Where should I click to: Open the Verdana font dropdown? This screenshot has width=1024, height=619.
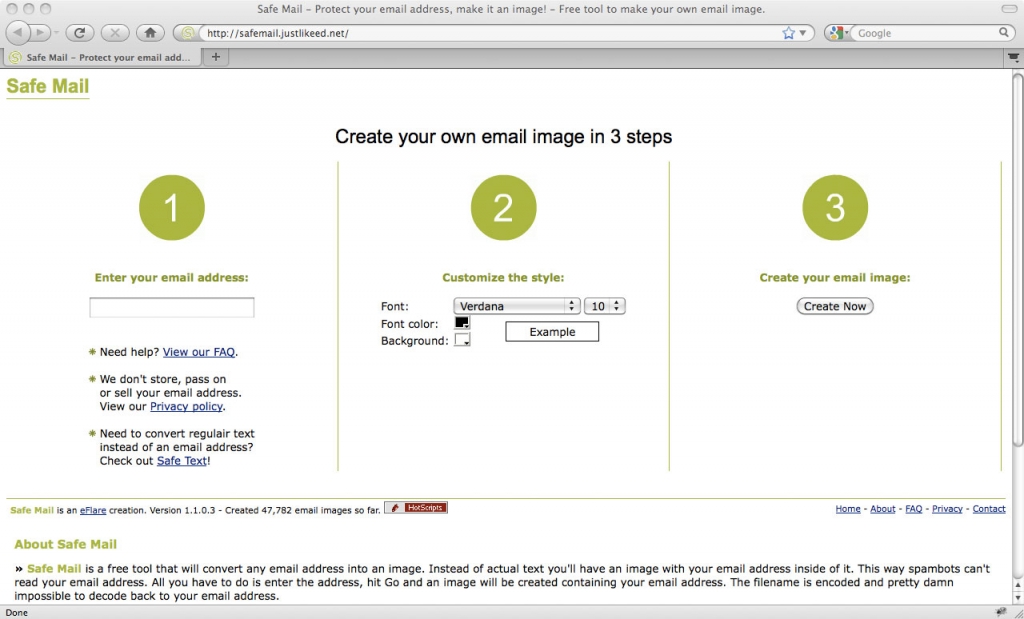[517, 306]
